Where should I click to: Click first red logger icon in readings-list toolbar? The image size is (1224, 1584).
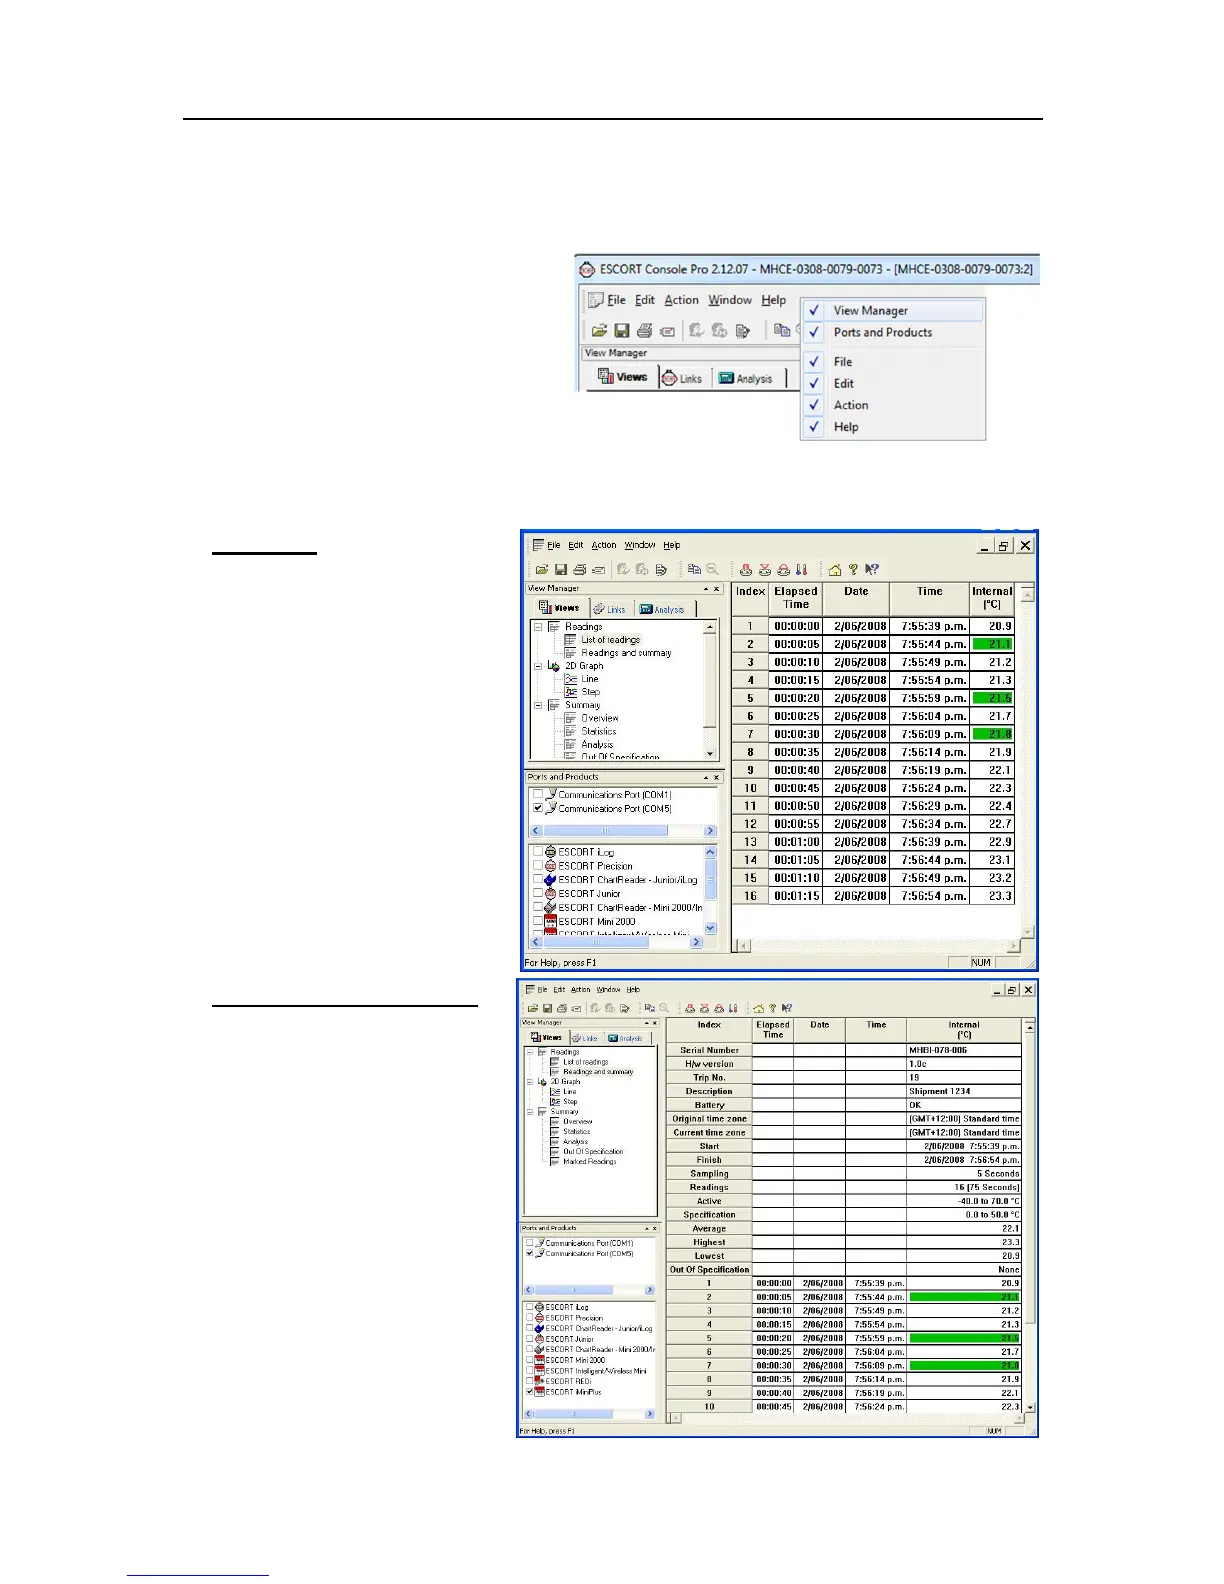point(746,570)
